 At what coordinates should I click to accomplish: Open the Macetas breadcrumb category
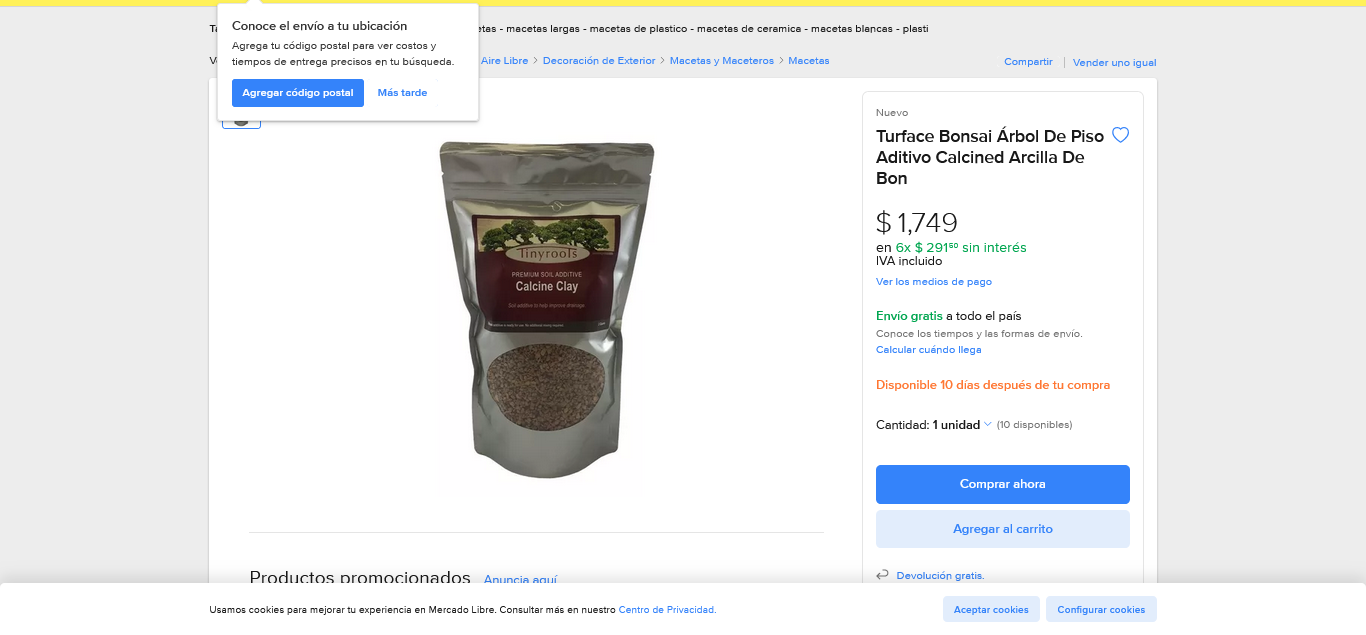tap(808, 61)
